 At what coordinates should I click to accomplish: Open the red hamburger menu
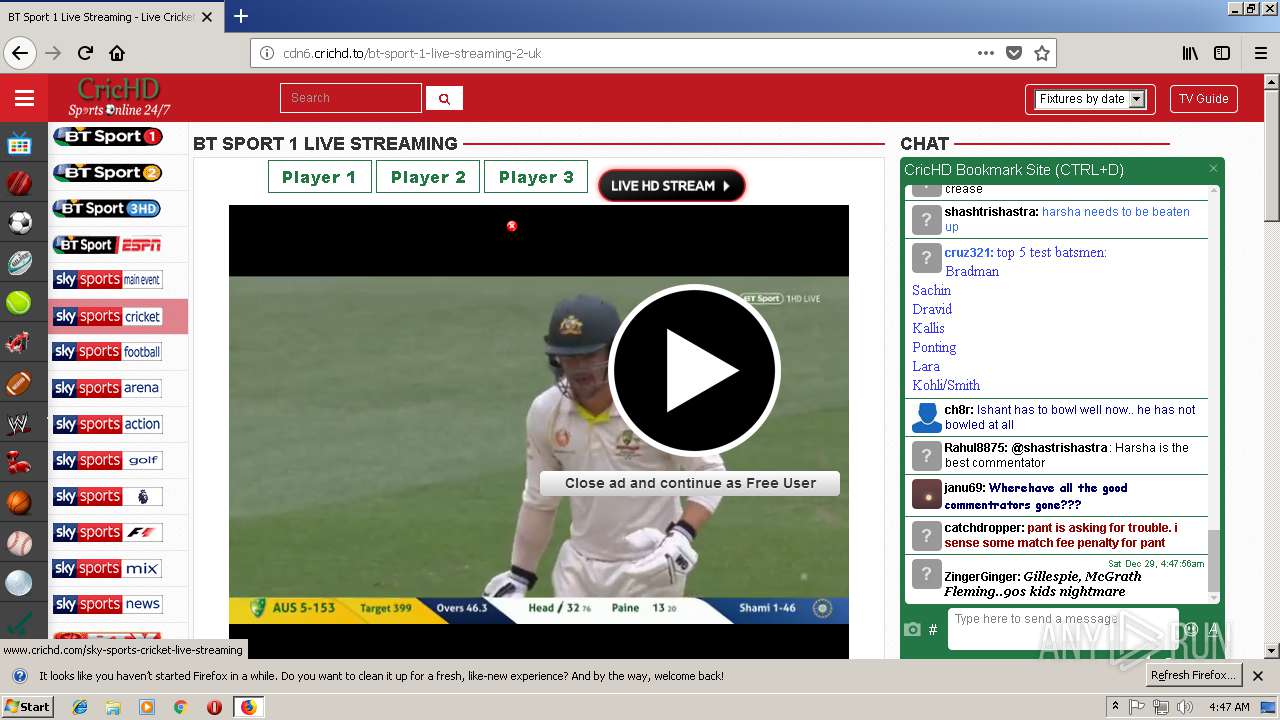24,98
